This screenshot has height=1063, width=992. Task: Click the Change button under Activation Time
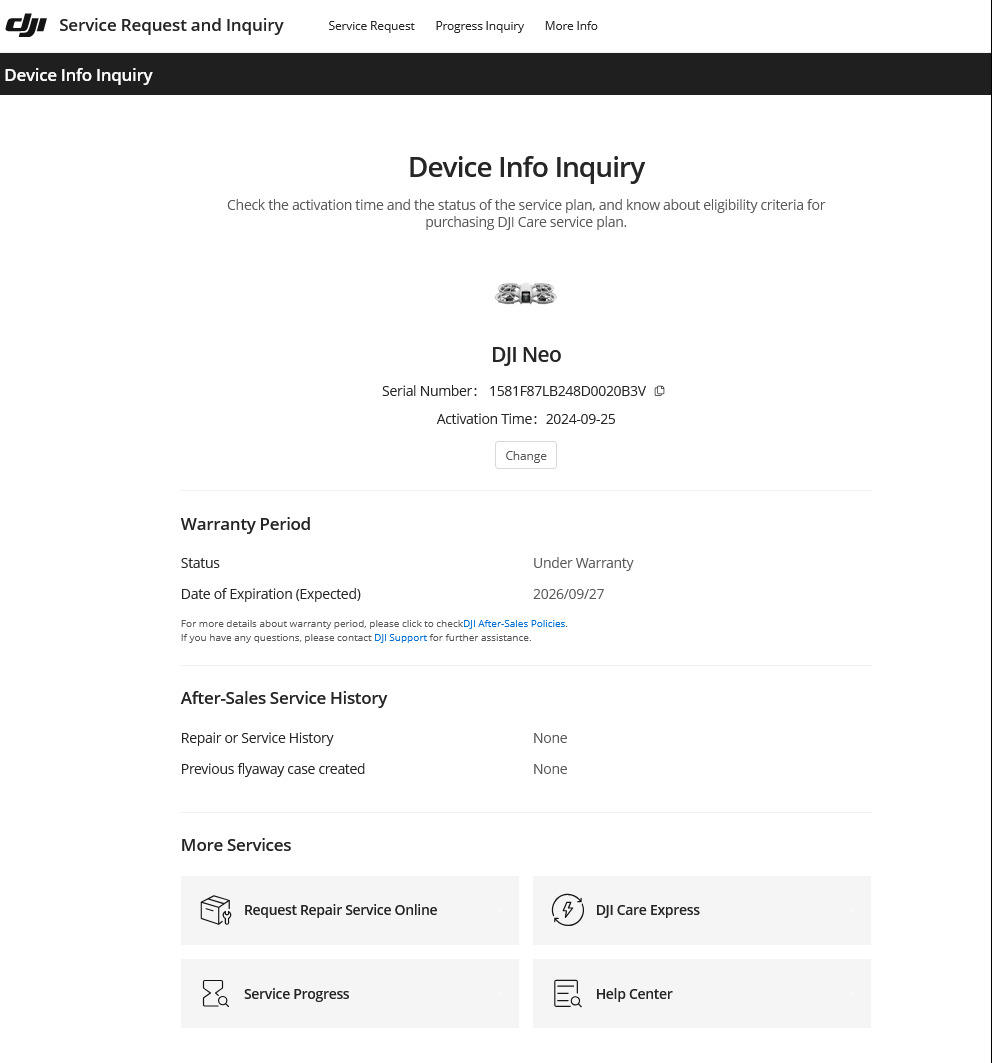coord(525,456)
